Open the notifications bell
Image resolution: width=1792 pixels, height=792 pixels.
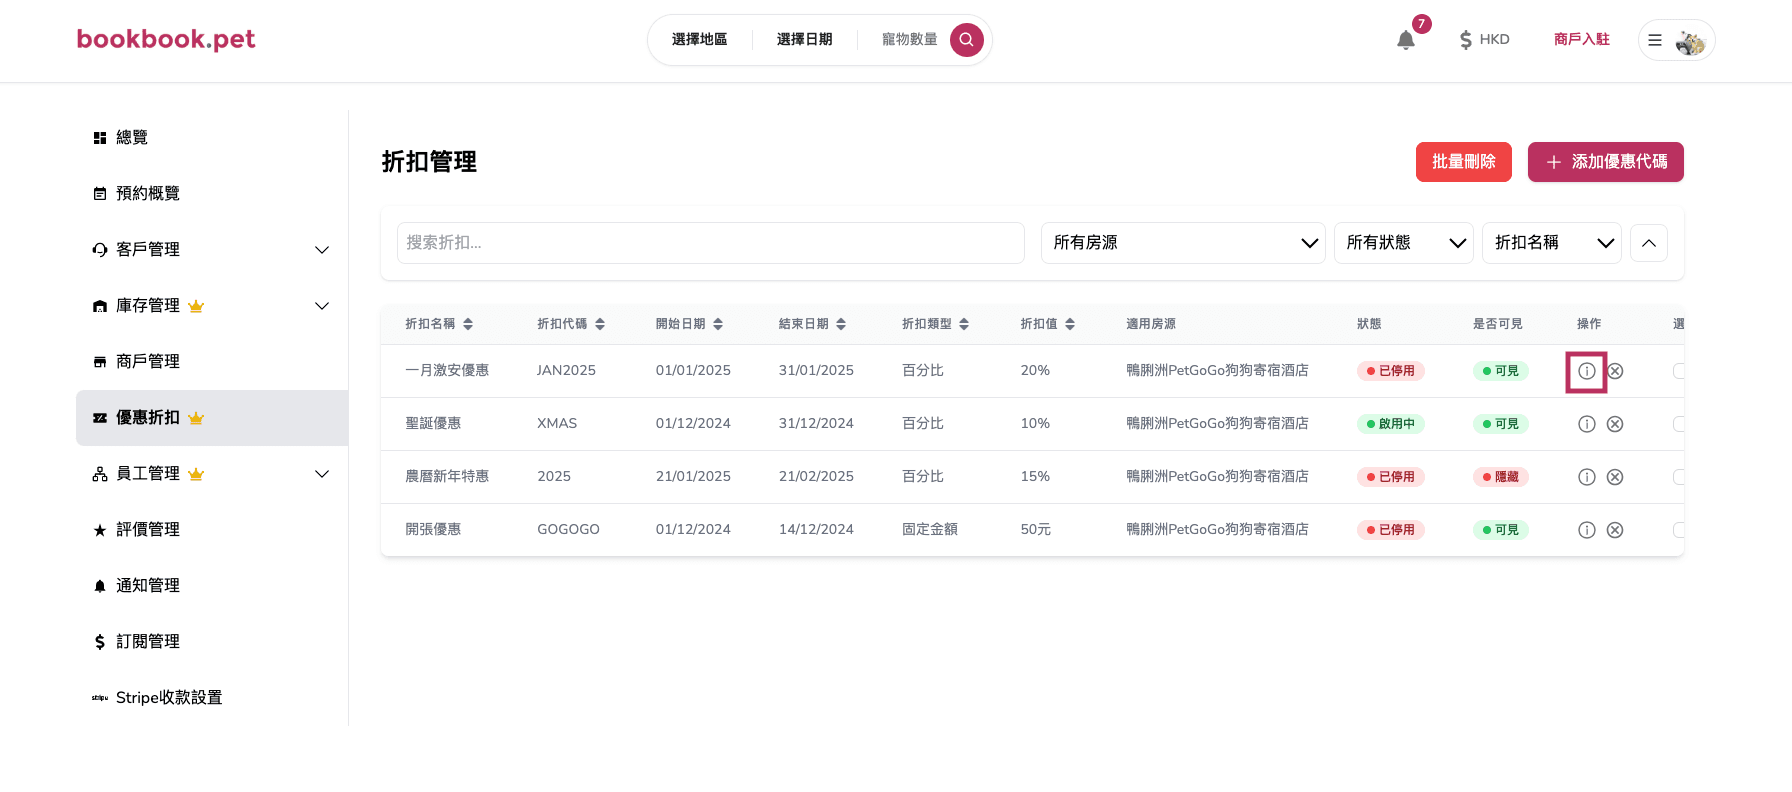pyautogui.click(x=1406, y=40)
